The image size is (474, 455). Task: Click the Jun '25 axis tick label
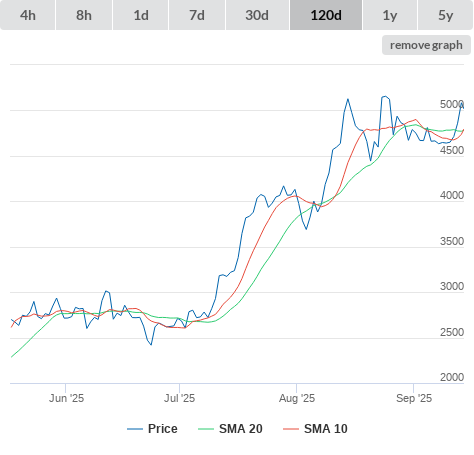pyautogui.click(x=66, y=398)
